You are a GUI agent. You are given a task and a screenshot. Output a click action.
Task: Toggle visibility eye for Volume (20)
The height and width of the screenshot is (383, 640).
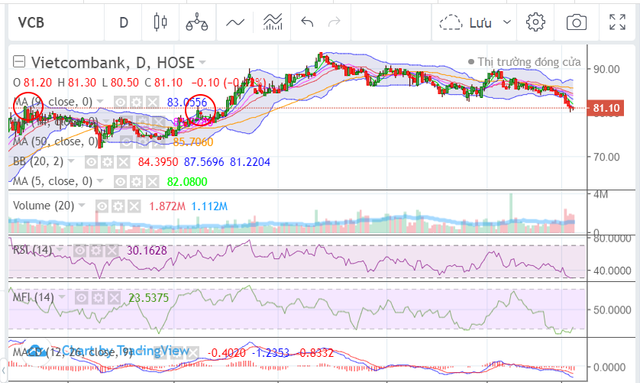coord(102,206)
